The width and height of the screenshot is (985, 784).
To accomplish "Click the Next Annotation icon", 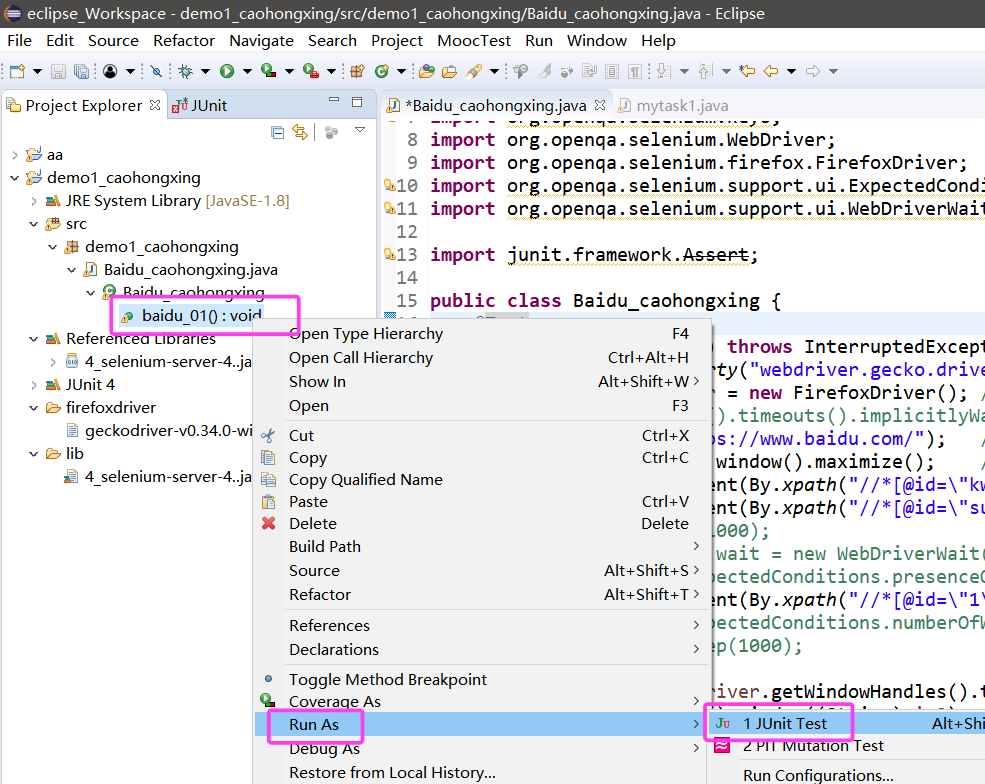I will (664, 71).
